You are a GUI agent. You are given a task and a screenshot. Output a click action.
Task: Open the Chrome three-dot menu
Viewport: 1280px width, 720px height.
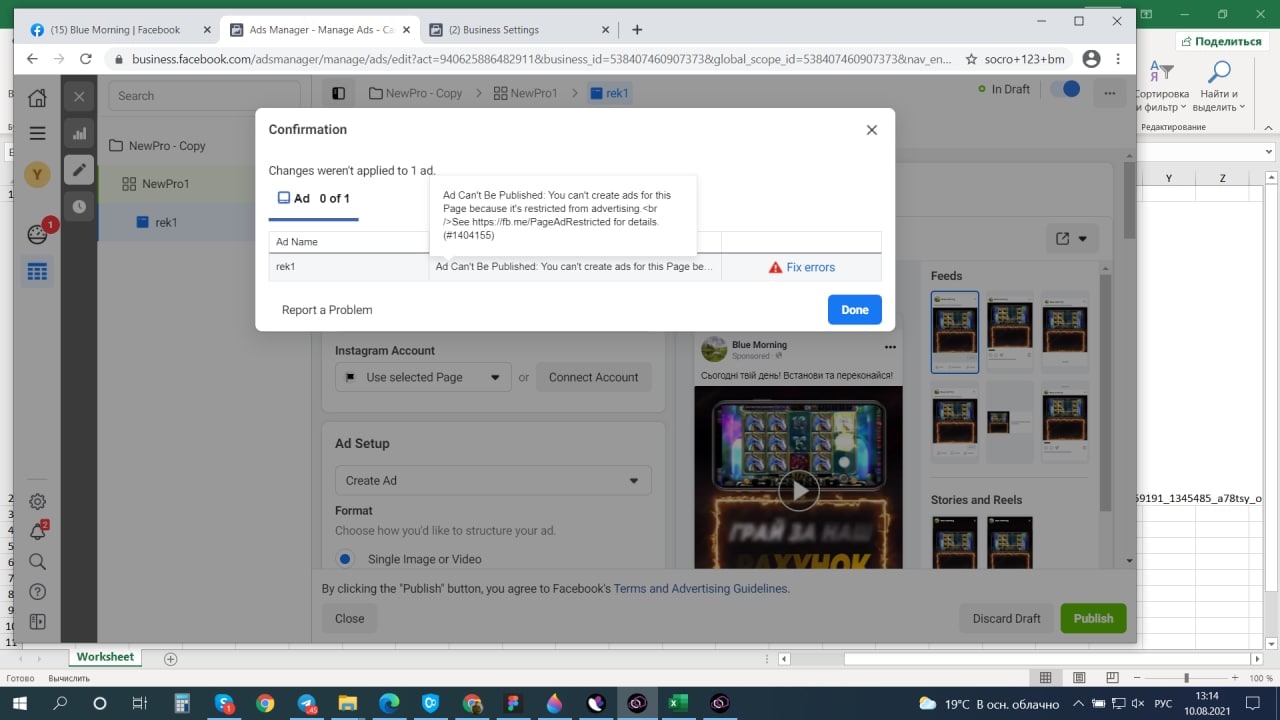pos(1118,59)
